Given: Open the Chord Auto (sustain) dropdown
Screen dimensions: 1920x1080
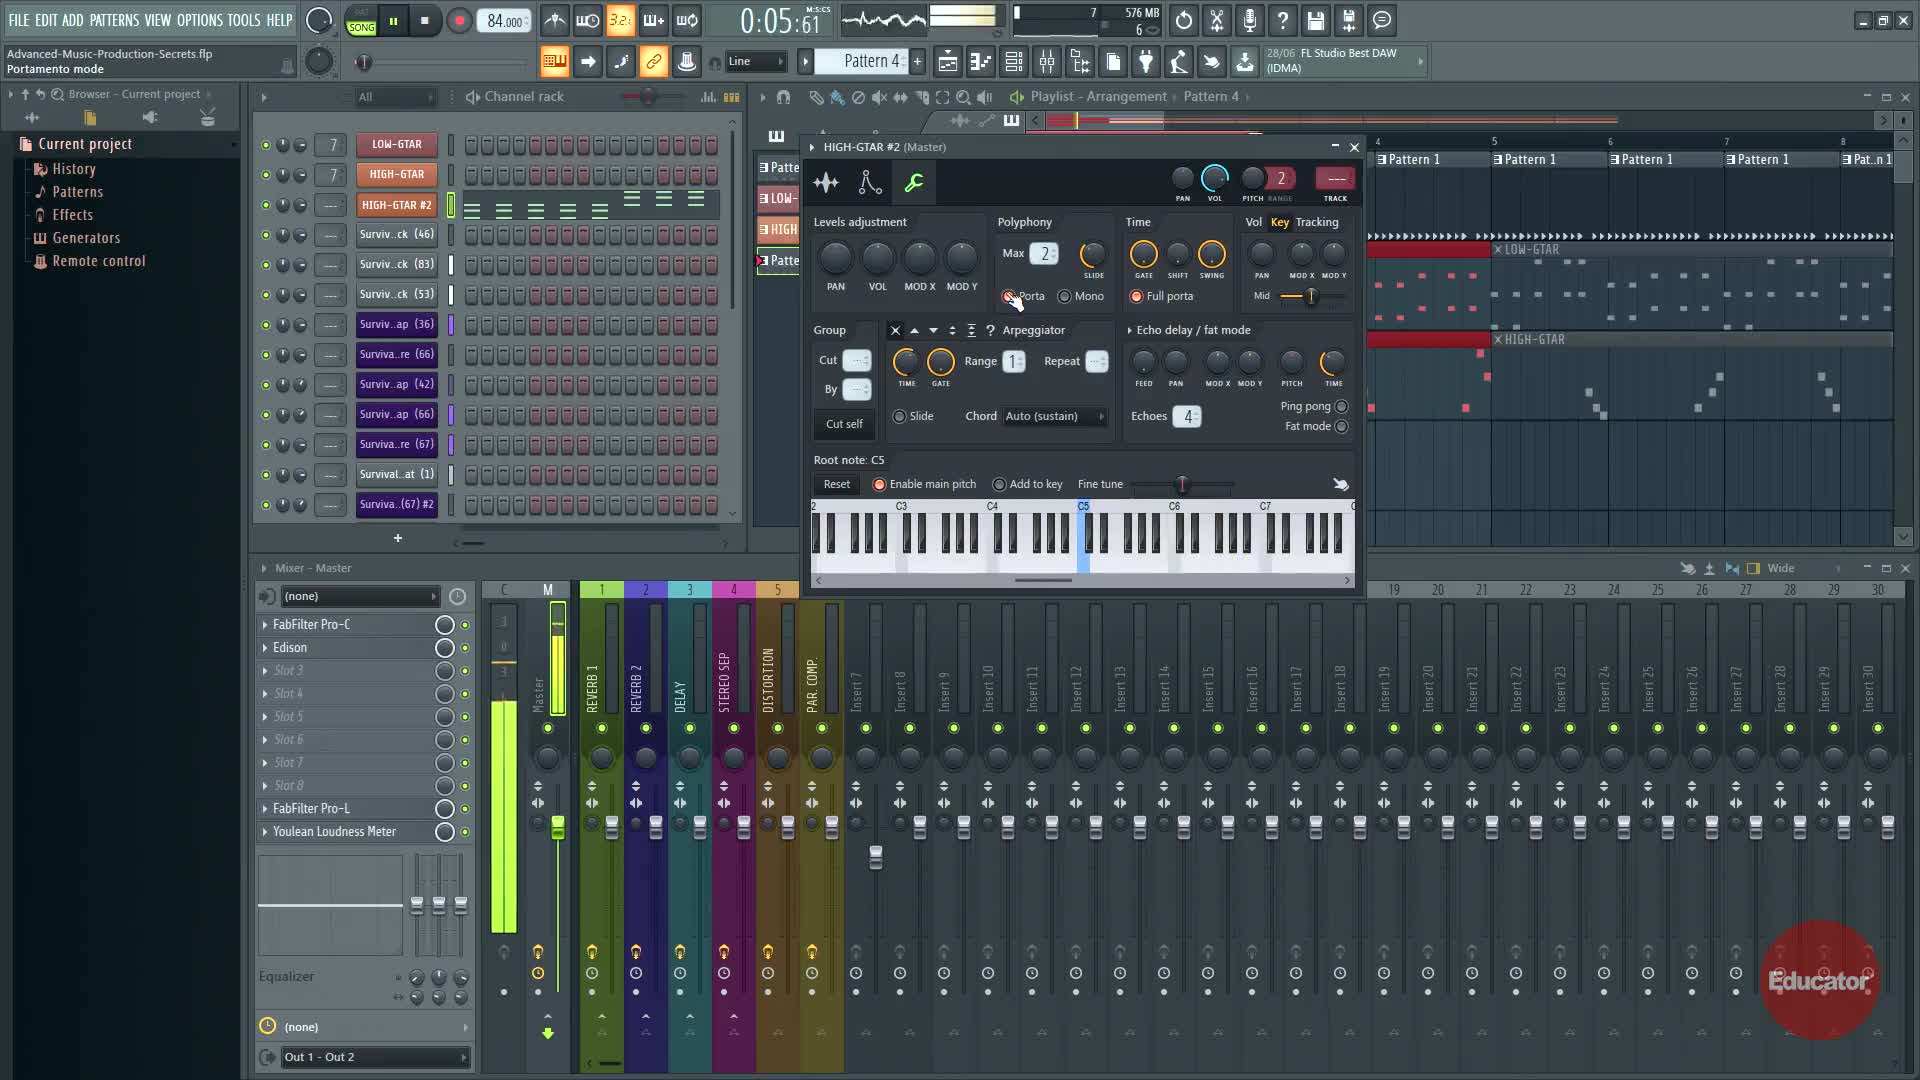Looking at the screenshot, I should click(x=1055, y=417).
